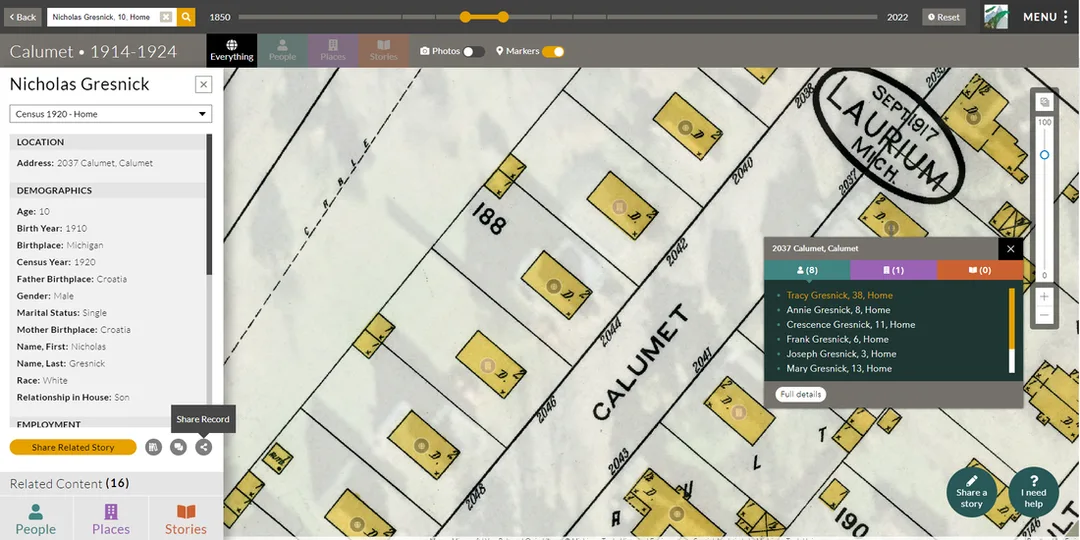This screenshot has height=540, width=1080.
Task: Open the MENU options
Action: (1045, 17)
